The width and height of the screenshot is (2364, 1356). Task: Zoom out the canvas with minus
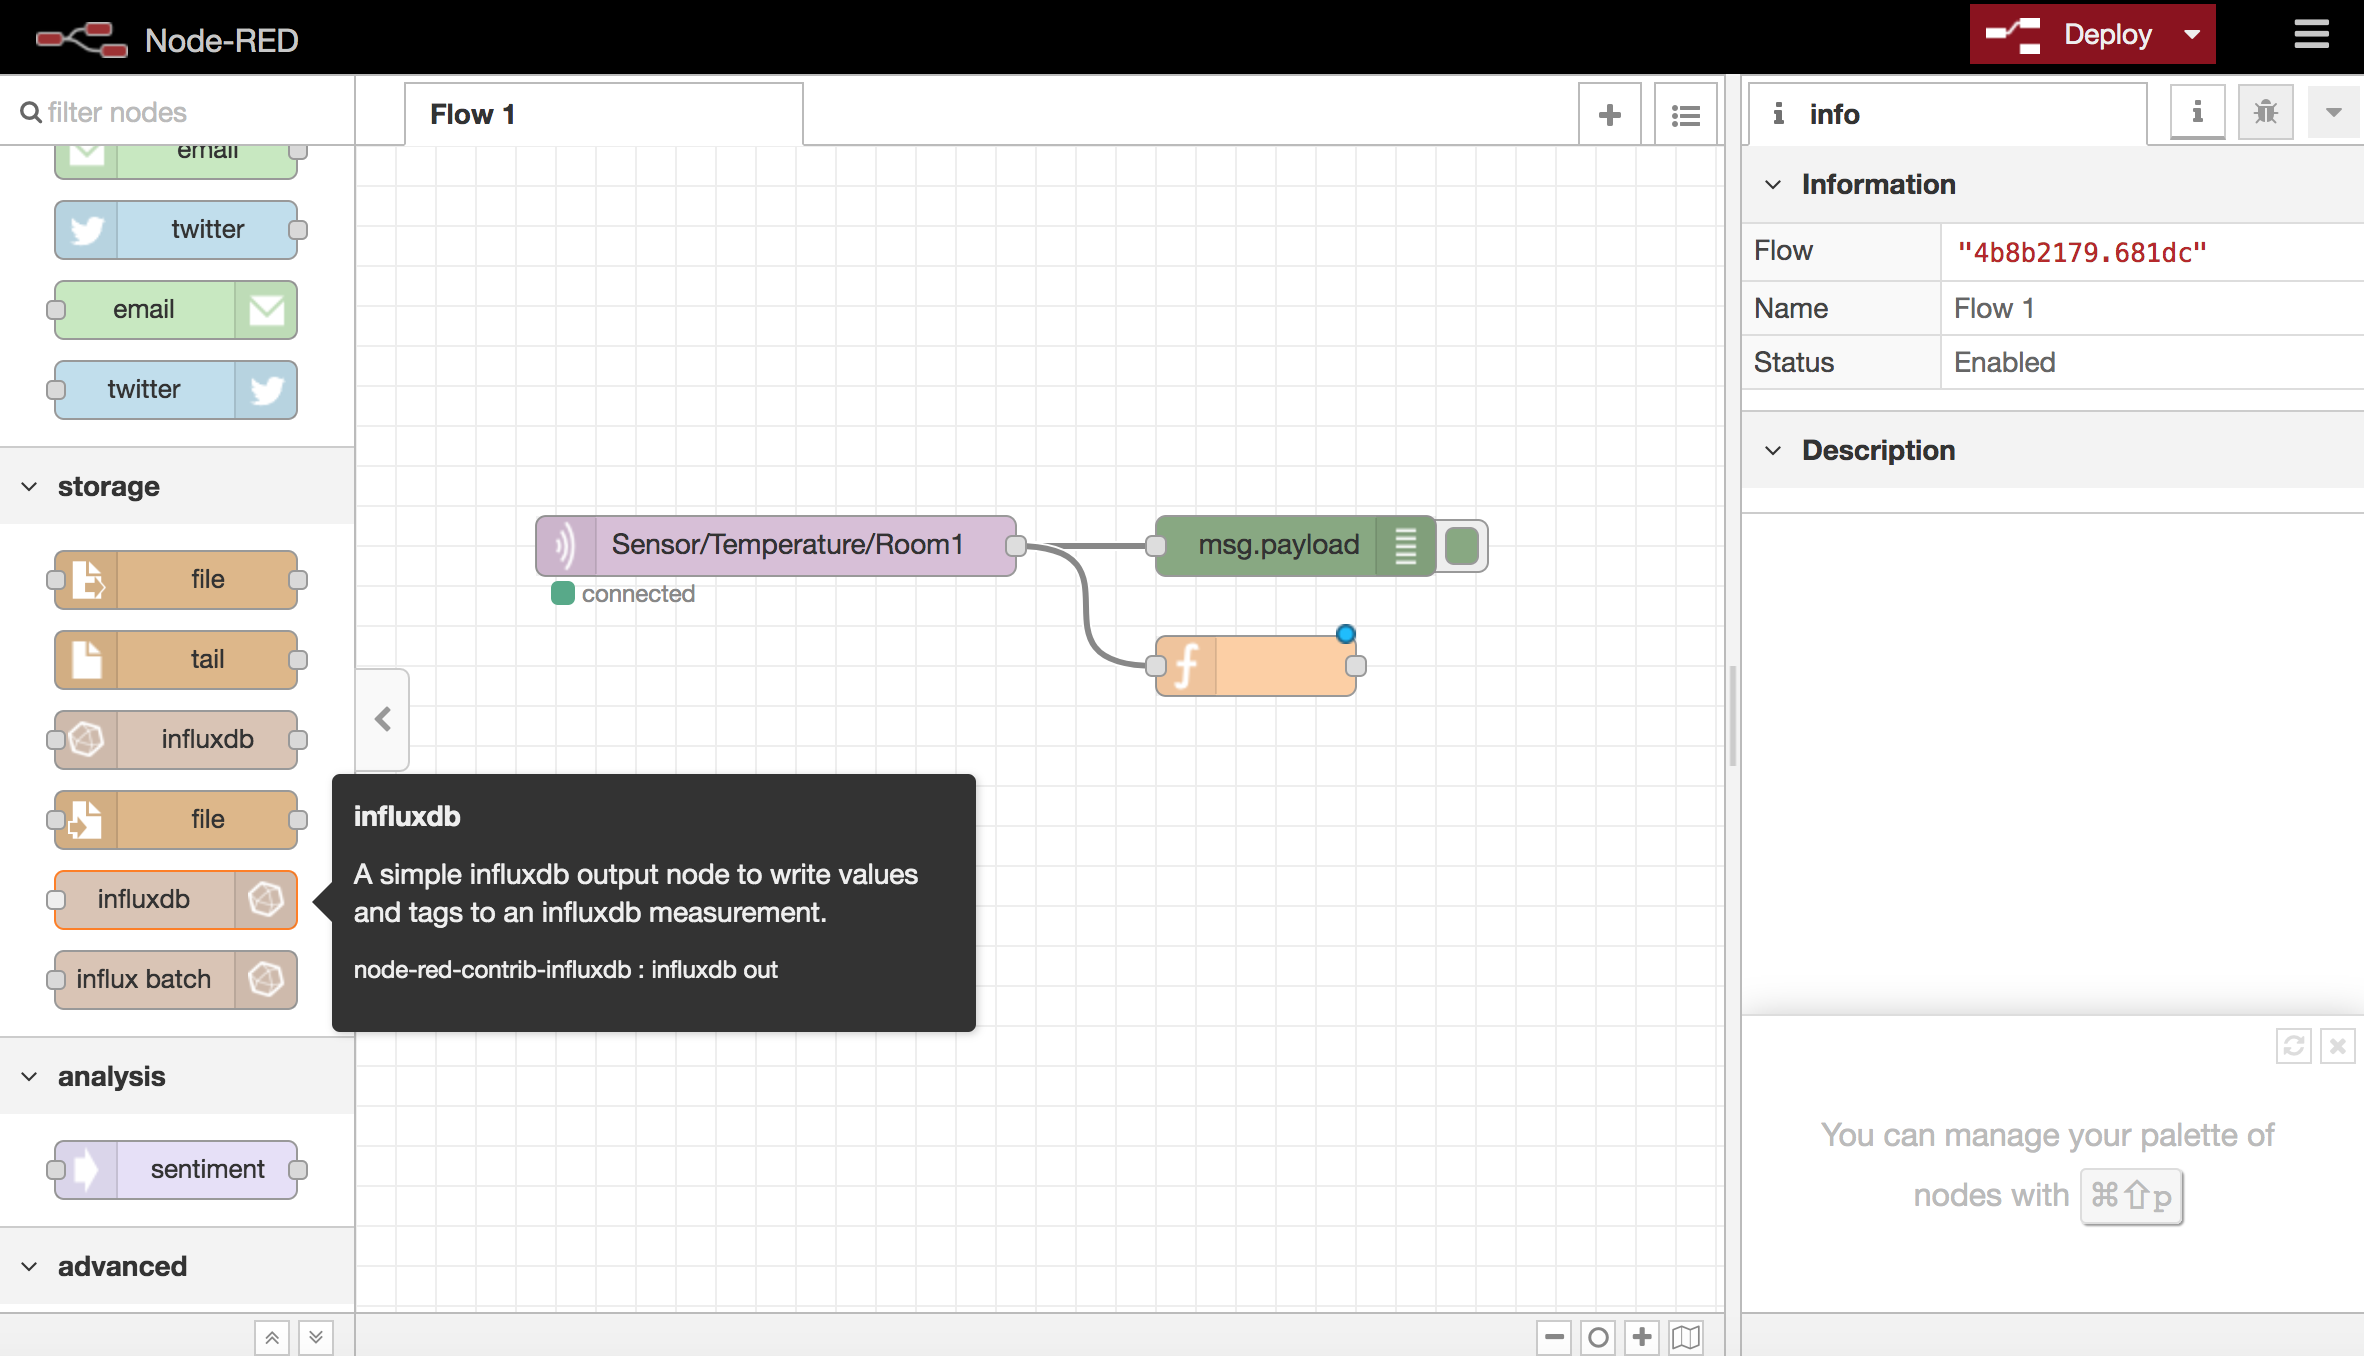[x=1554, y=1337]
